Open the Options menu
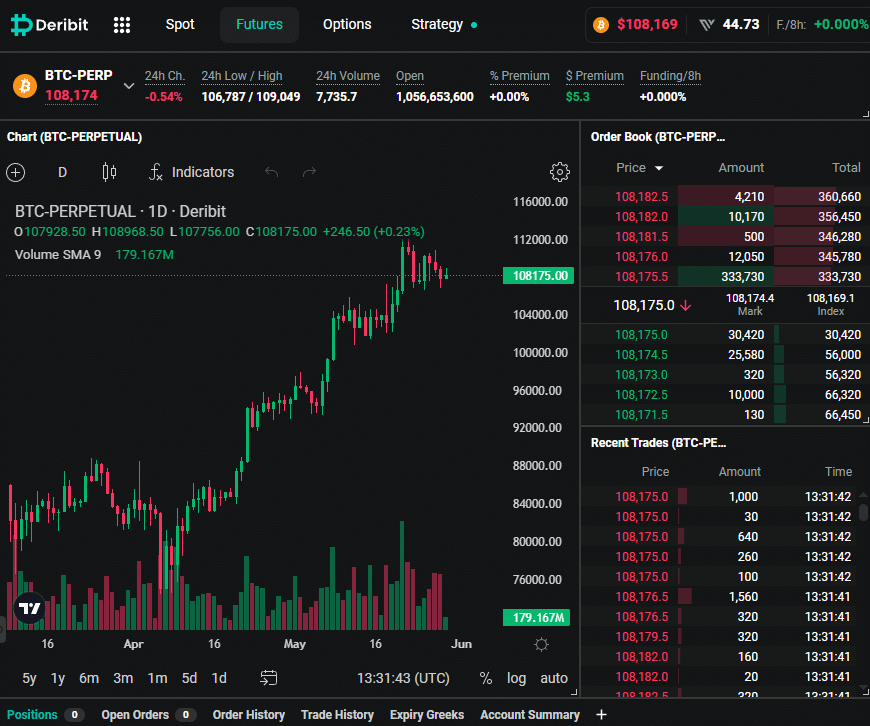 click(x=347, y=24)
